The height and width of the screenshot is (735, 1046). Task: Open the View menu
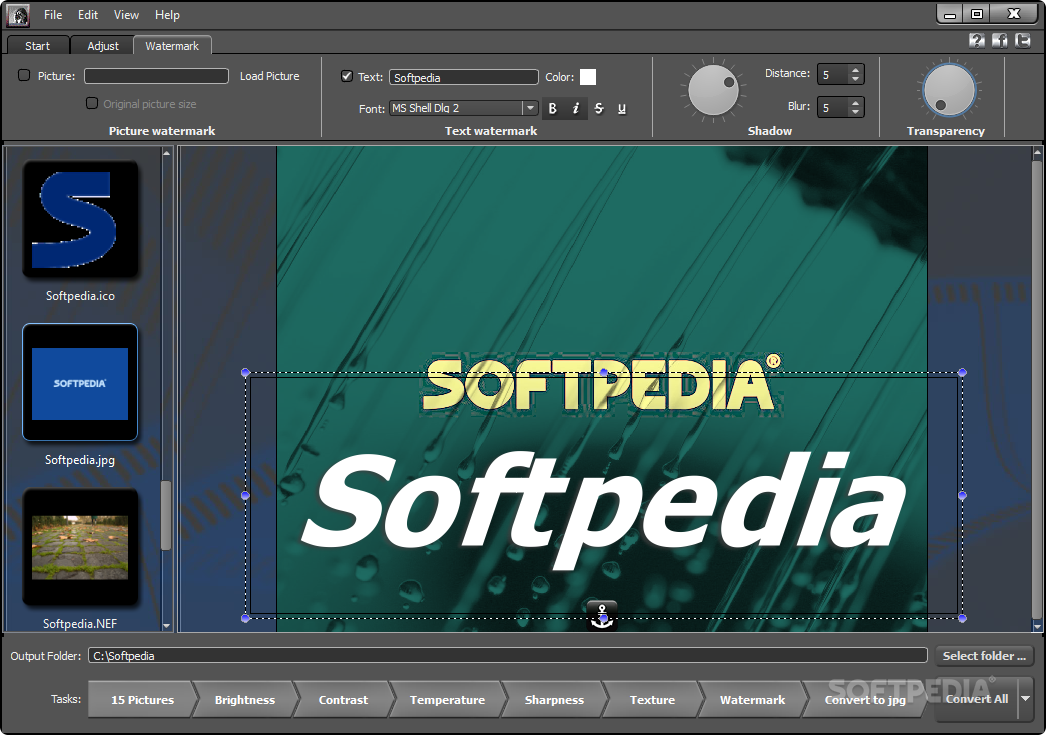(126, 15)
